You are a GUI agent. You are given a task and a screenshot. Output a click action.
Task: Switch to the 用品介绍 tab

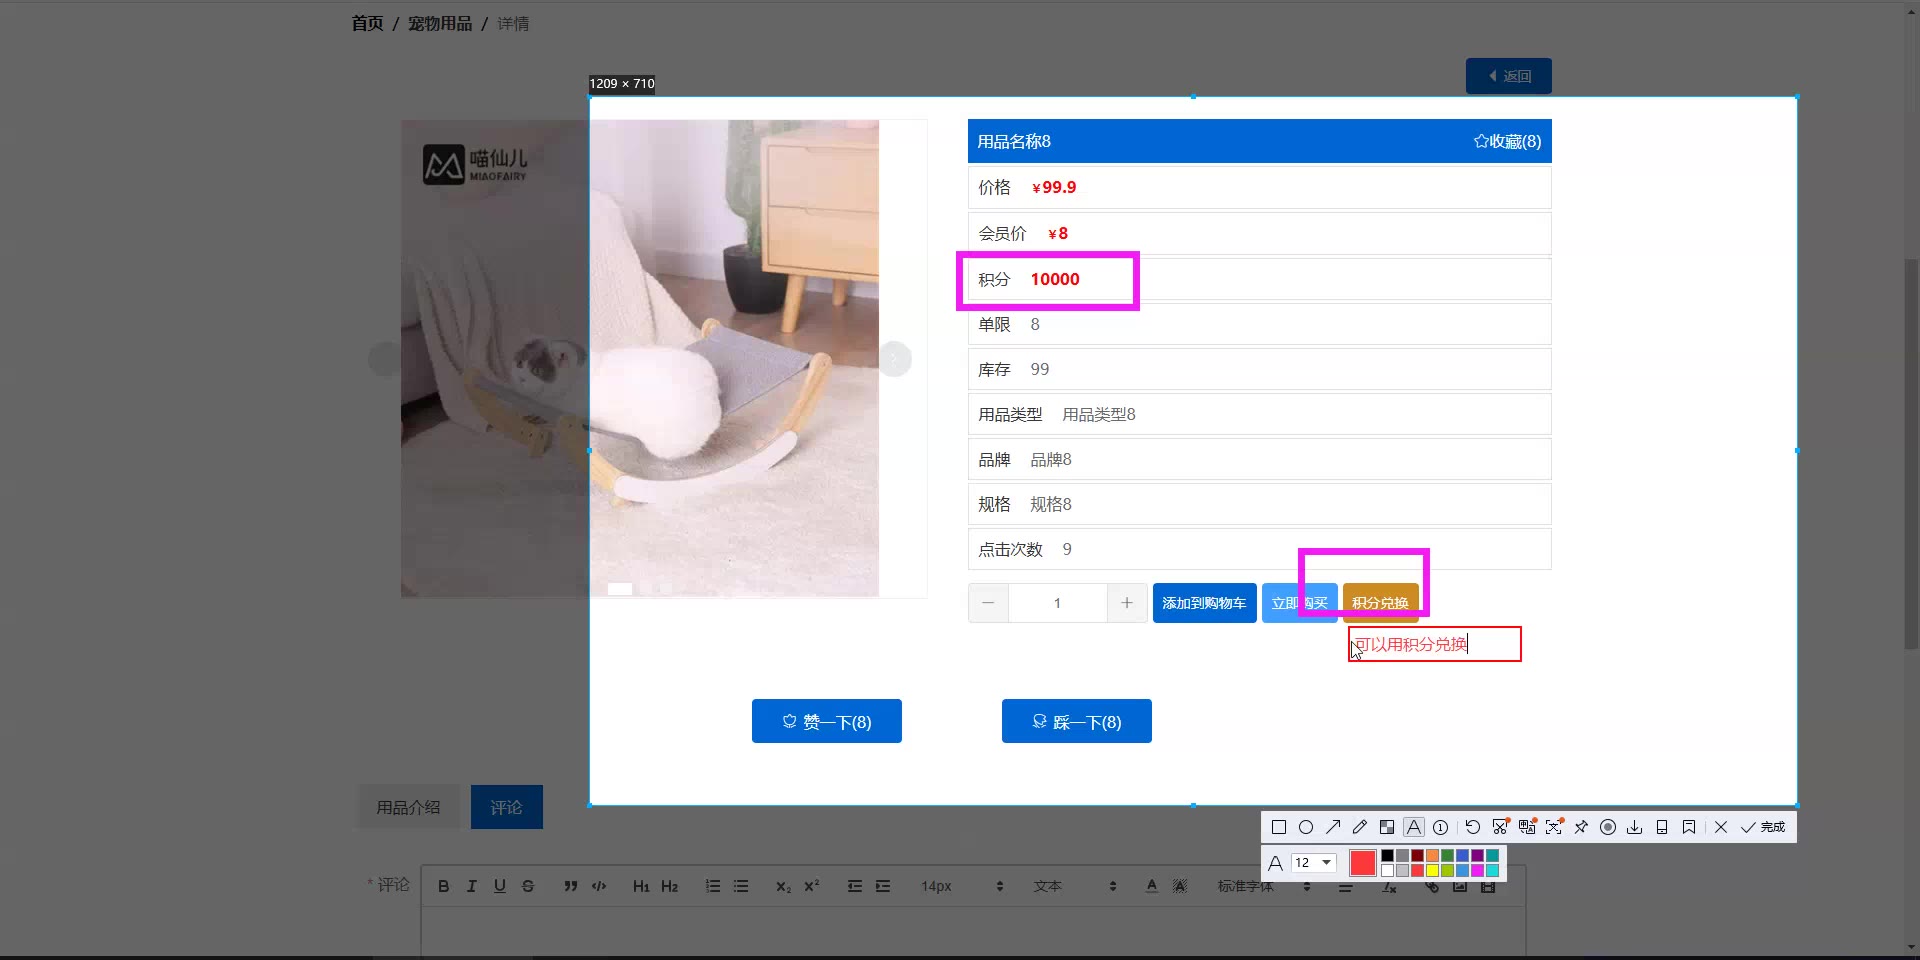click(408, 807)
